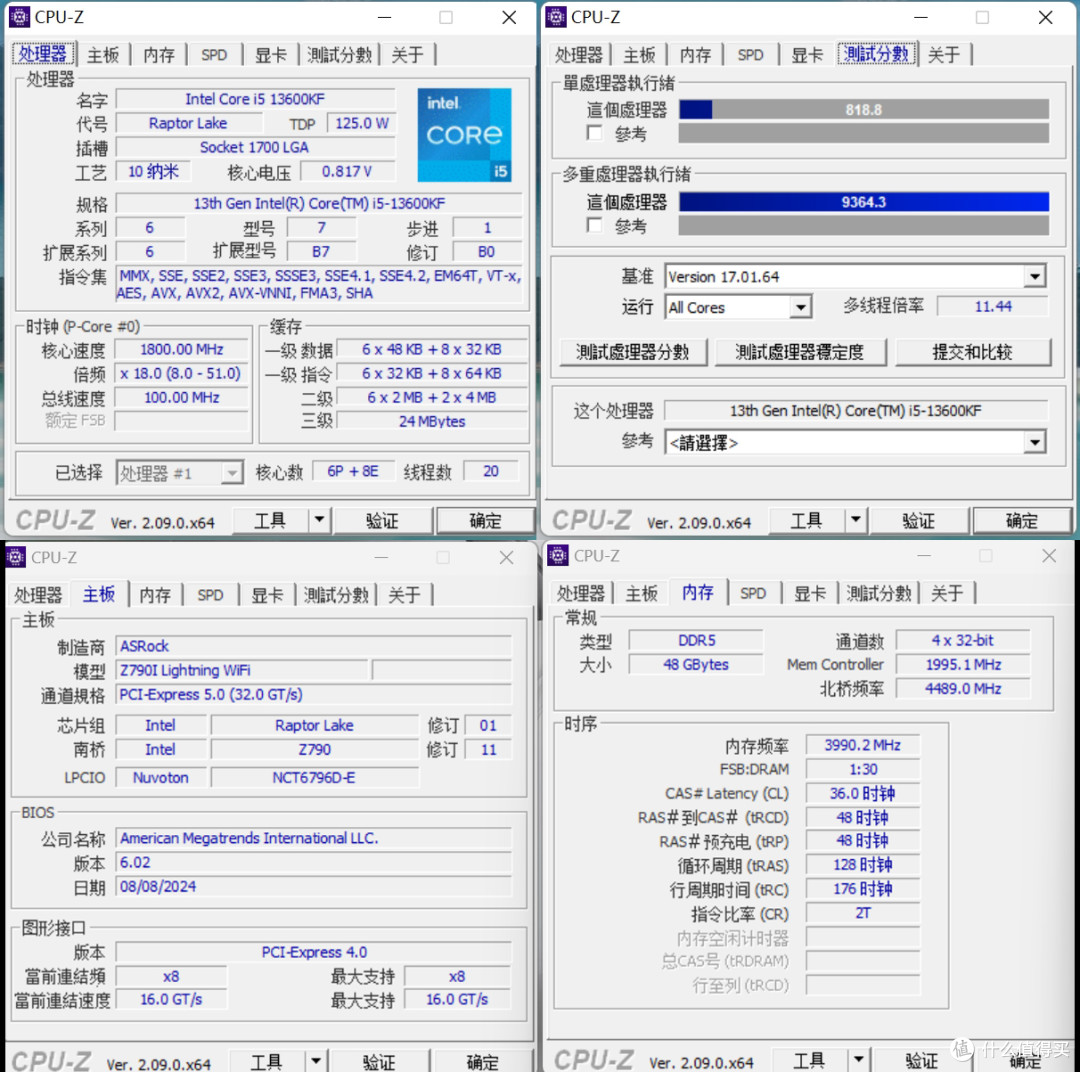
Task: Click the 制造商 value ASRock
Action: point(313,646)
